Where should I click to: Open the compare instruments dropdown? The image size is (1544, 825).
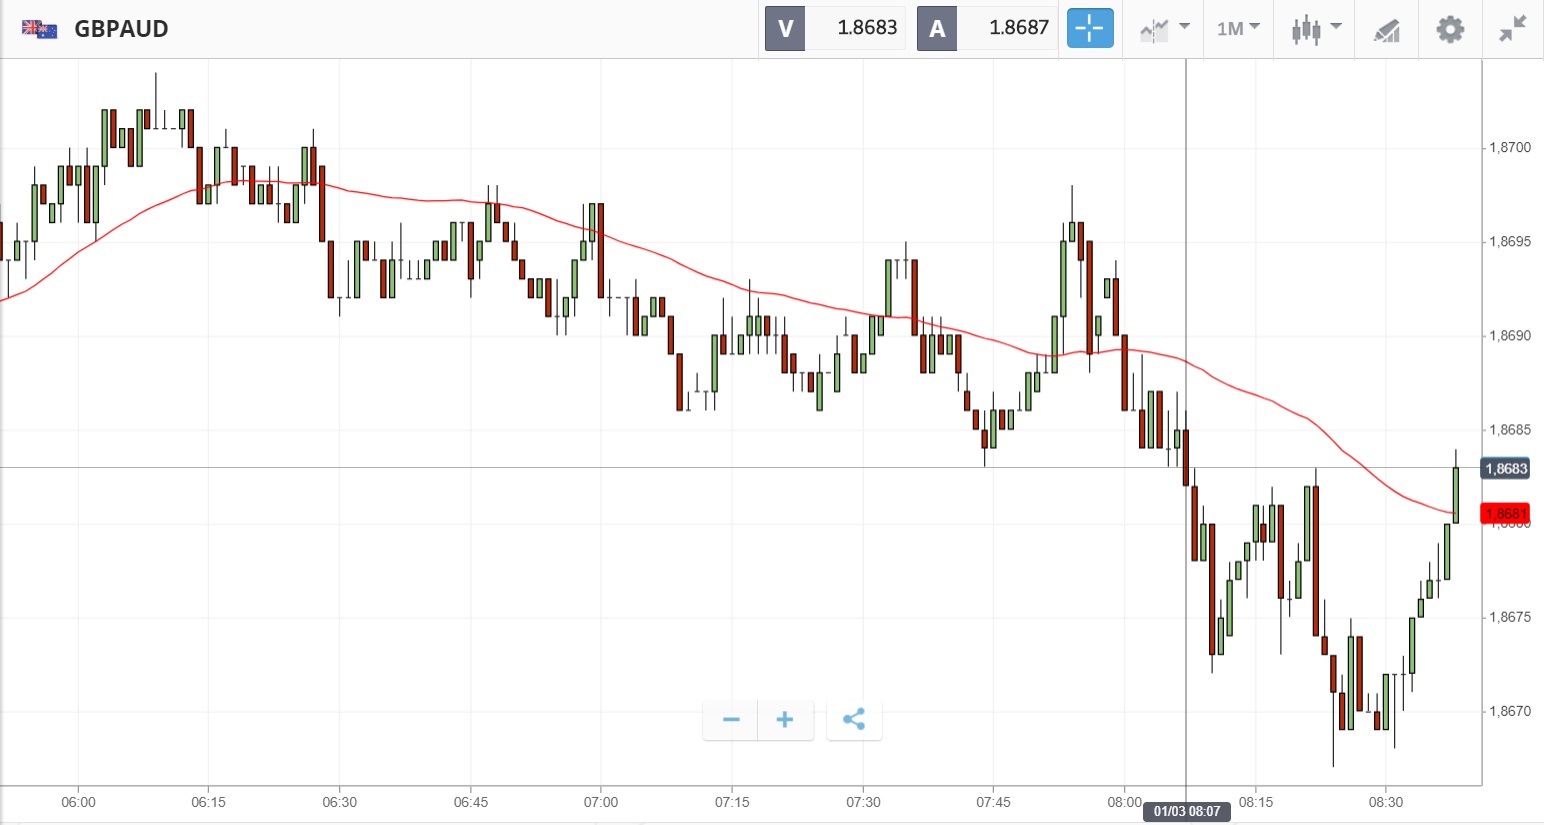click(x=1164, y=28)
